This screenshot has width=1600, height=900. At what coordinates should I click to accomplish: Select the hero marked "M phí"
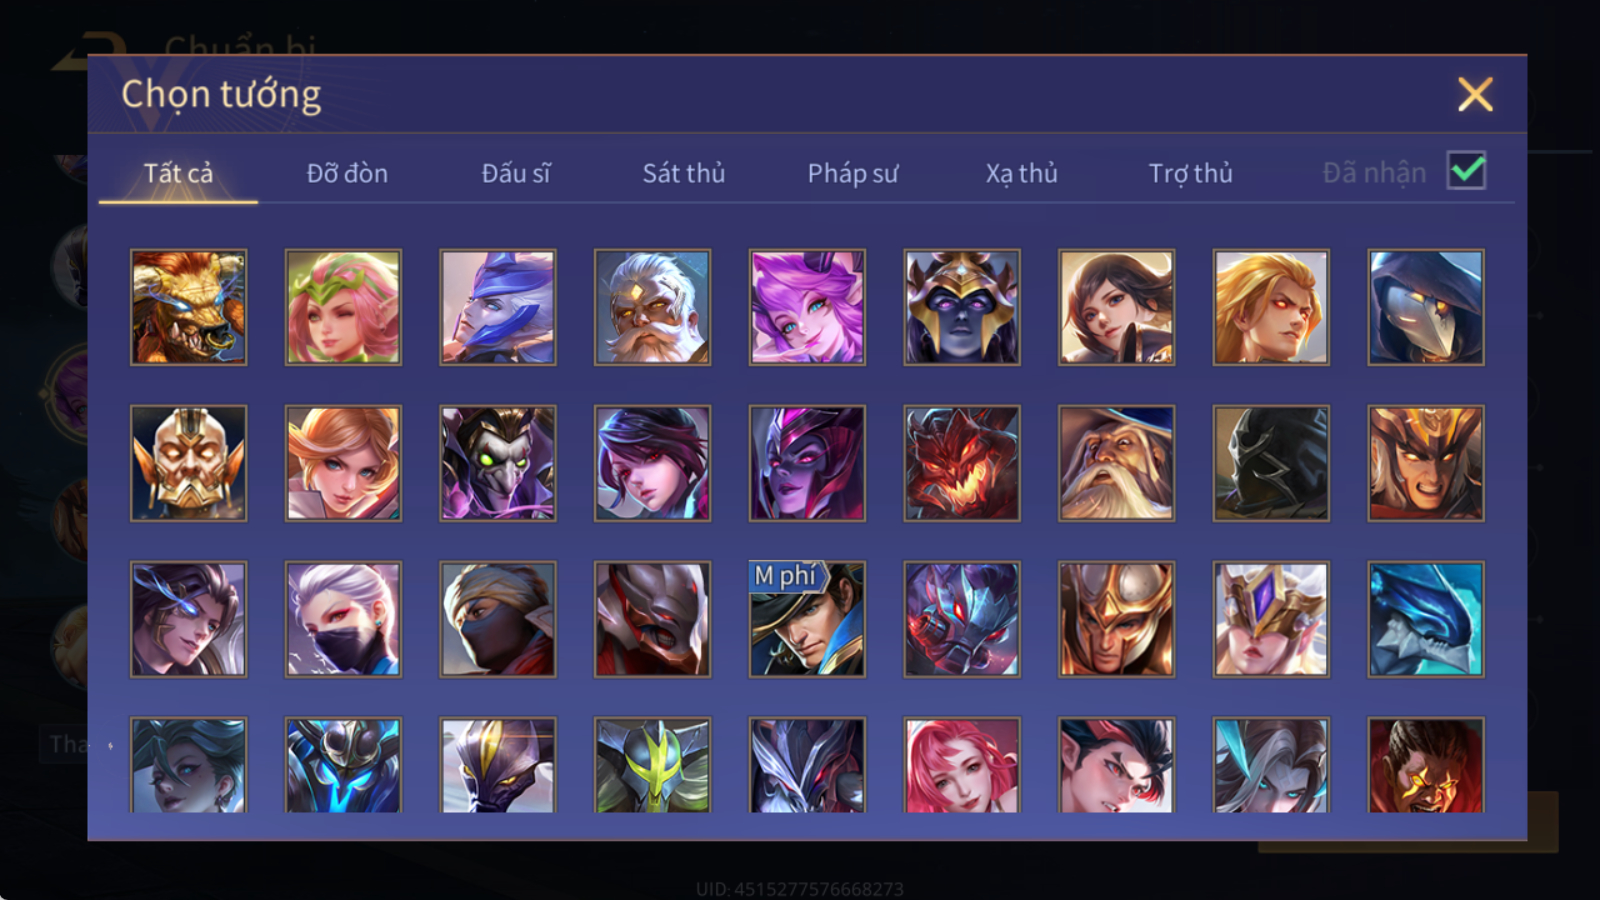coord(807,619)
